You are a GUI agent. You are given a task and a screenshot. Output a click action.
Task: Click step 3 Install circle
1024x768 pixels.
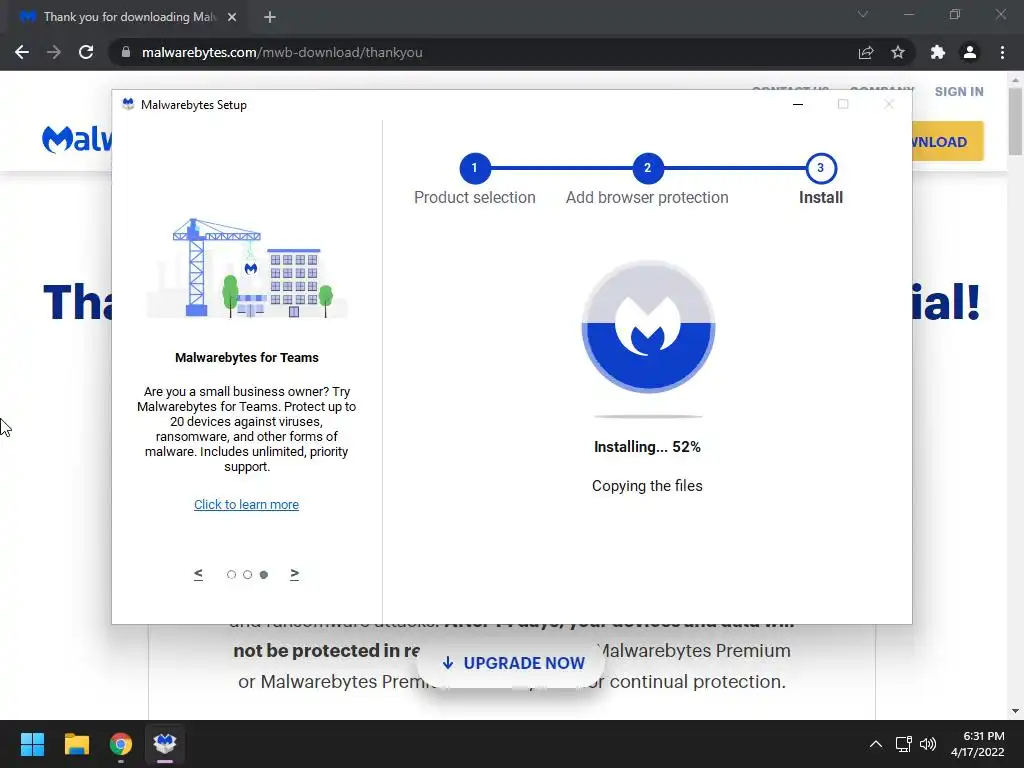821,168
